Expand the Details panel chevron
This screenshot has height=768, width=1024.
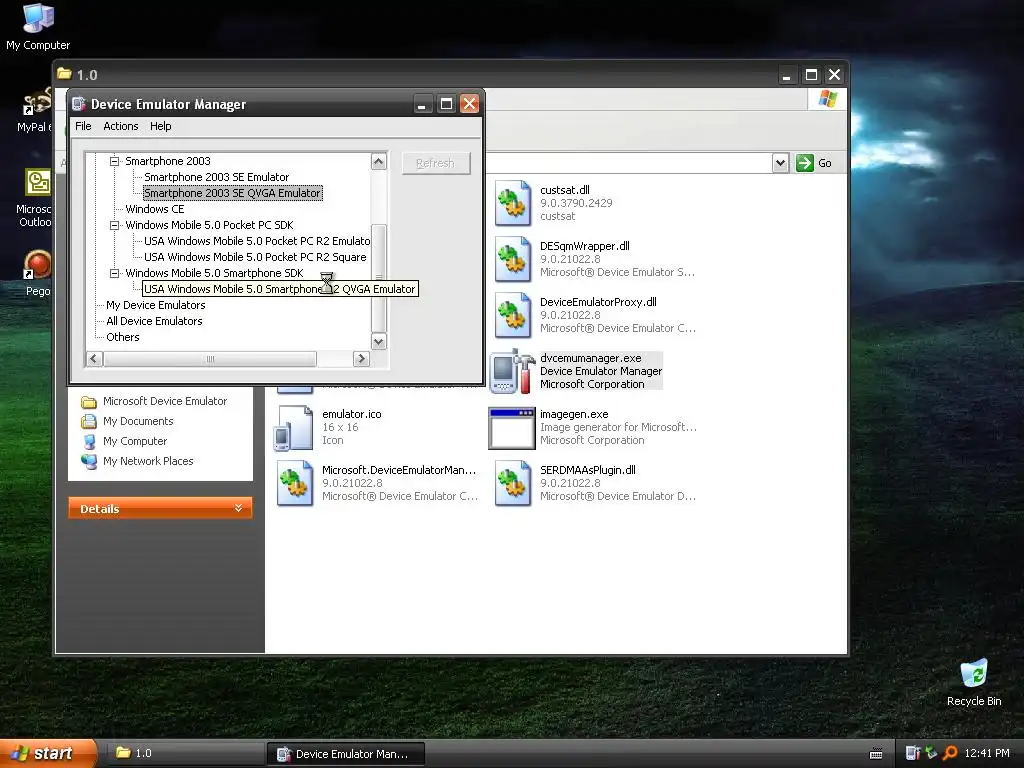[x=238, y=508]
